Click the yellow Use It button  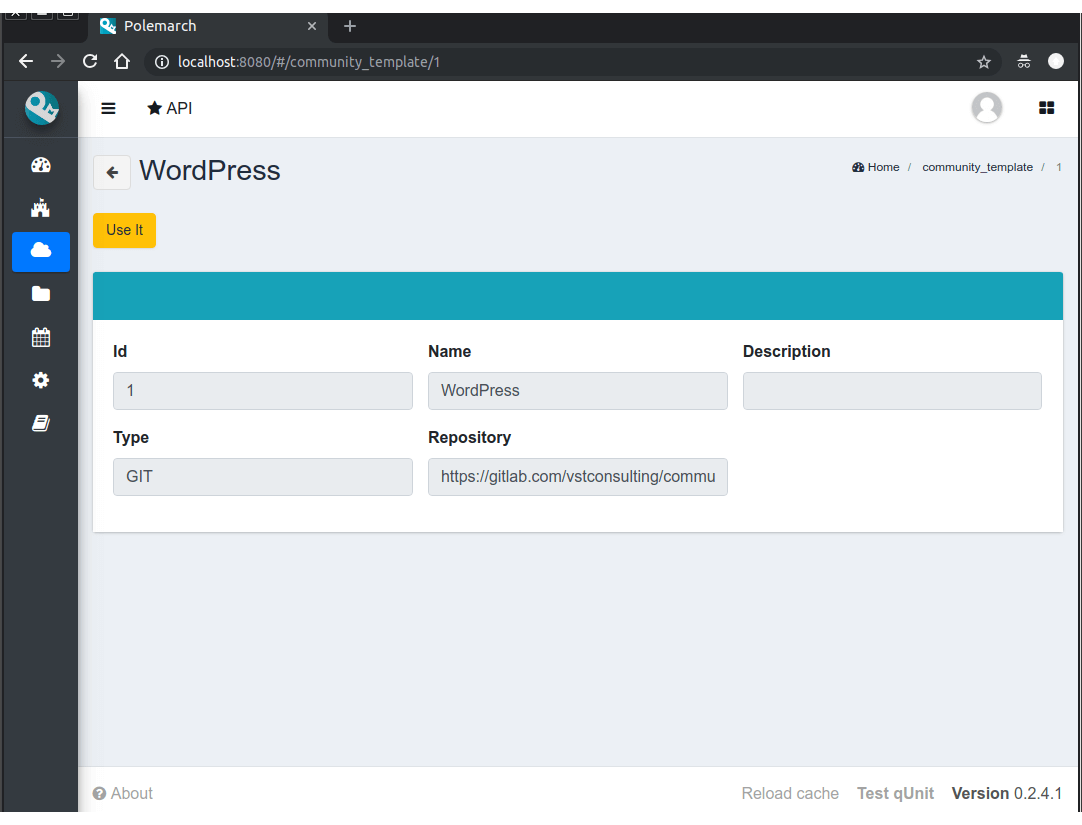click(124, 230)
